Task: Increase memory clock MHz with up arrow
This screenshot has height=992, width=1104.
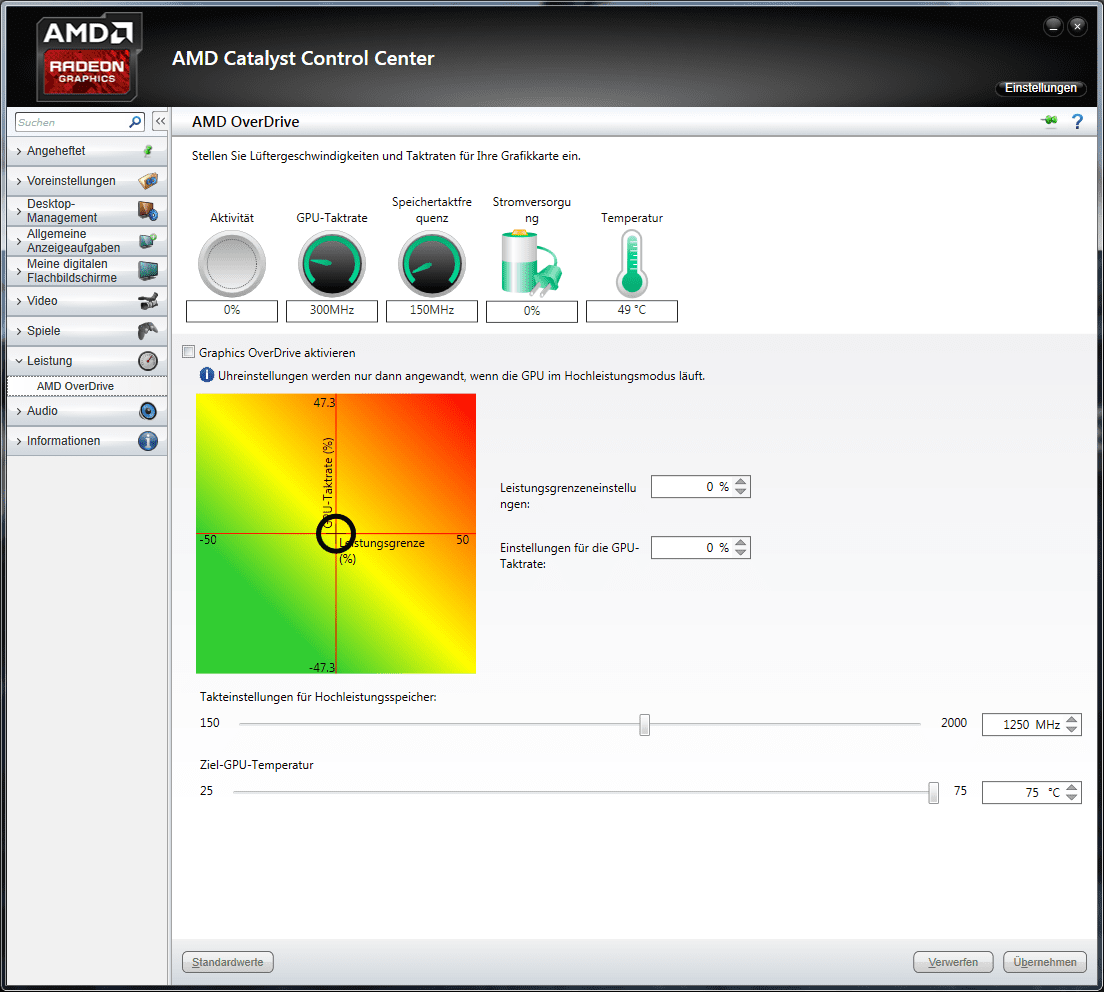Action: [x=1072, y=720]
